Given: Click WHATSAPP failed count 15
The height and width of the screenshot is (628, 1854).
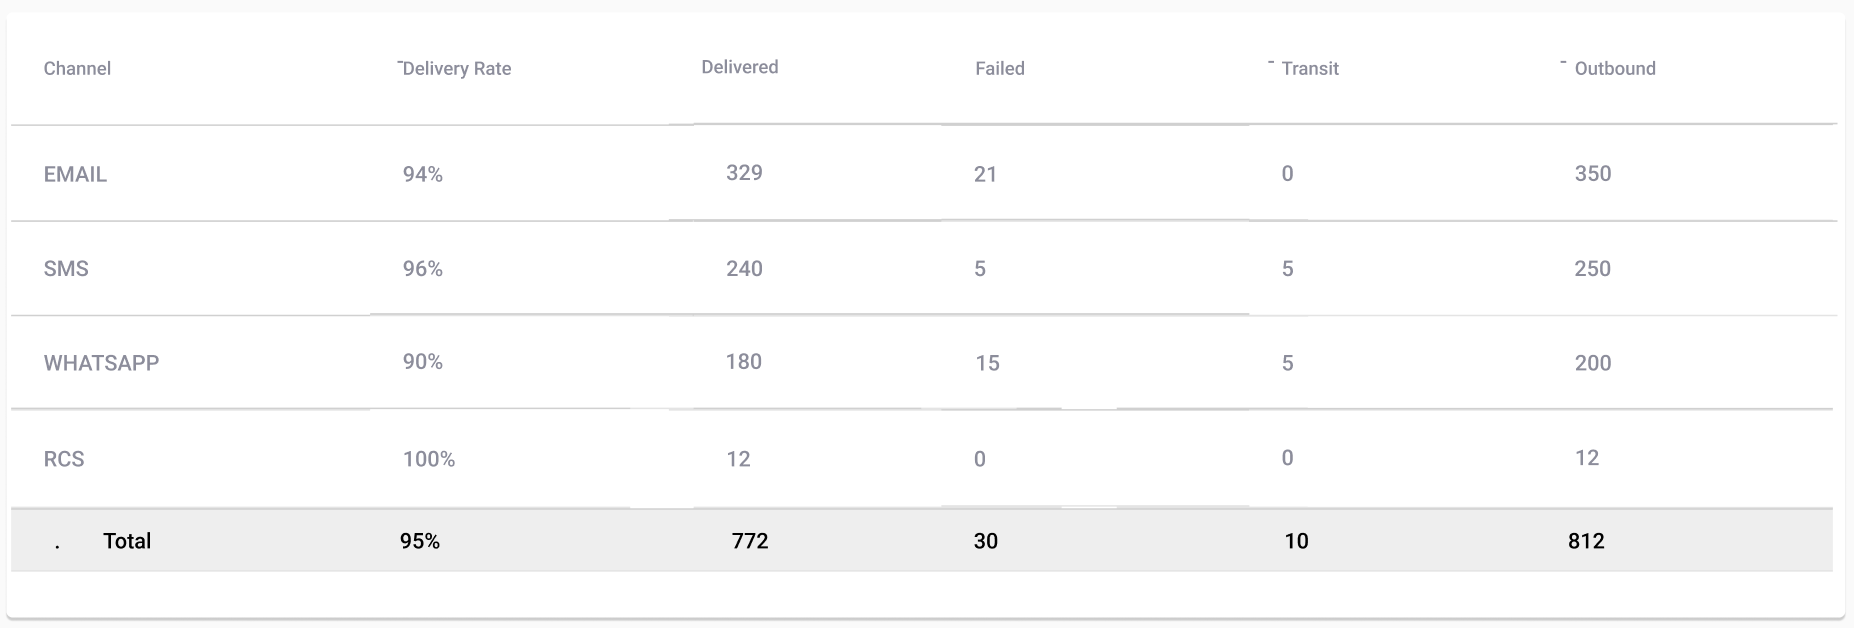Looking at the screenshot, I should point(987,363).
